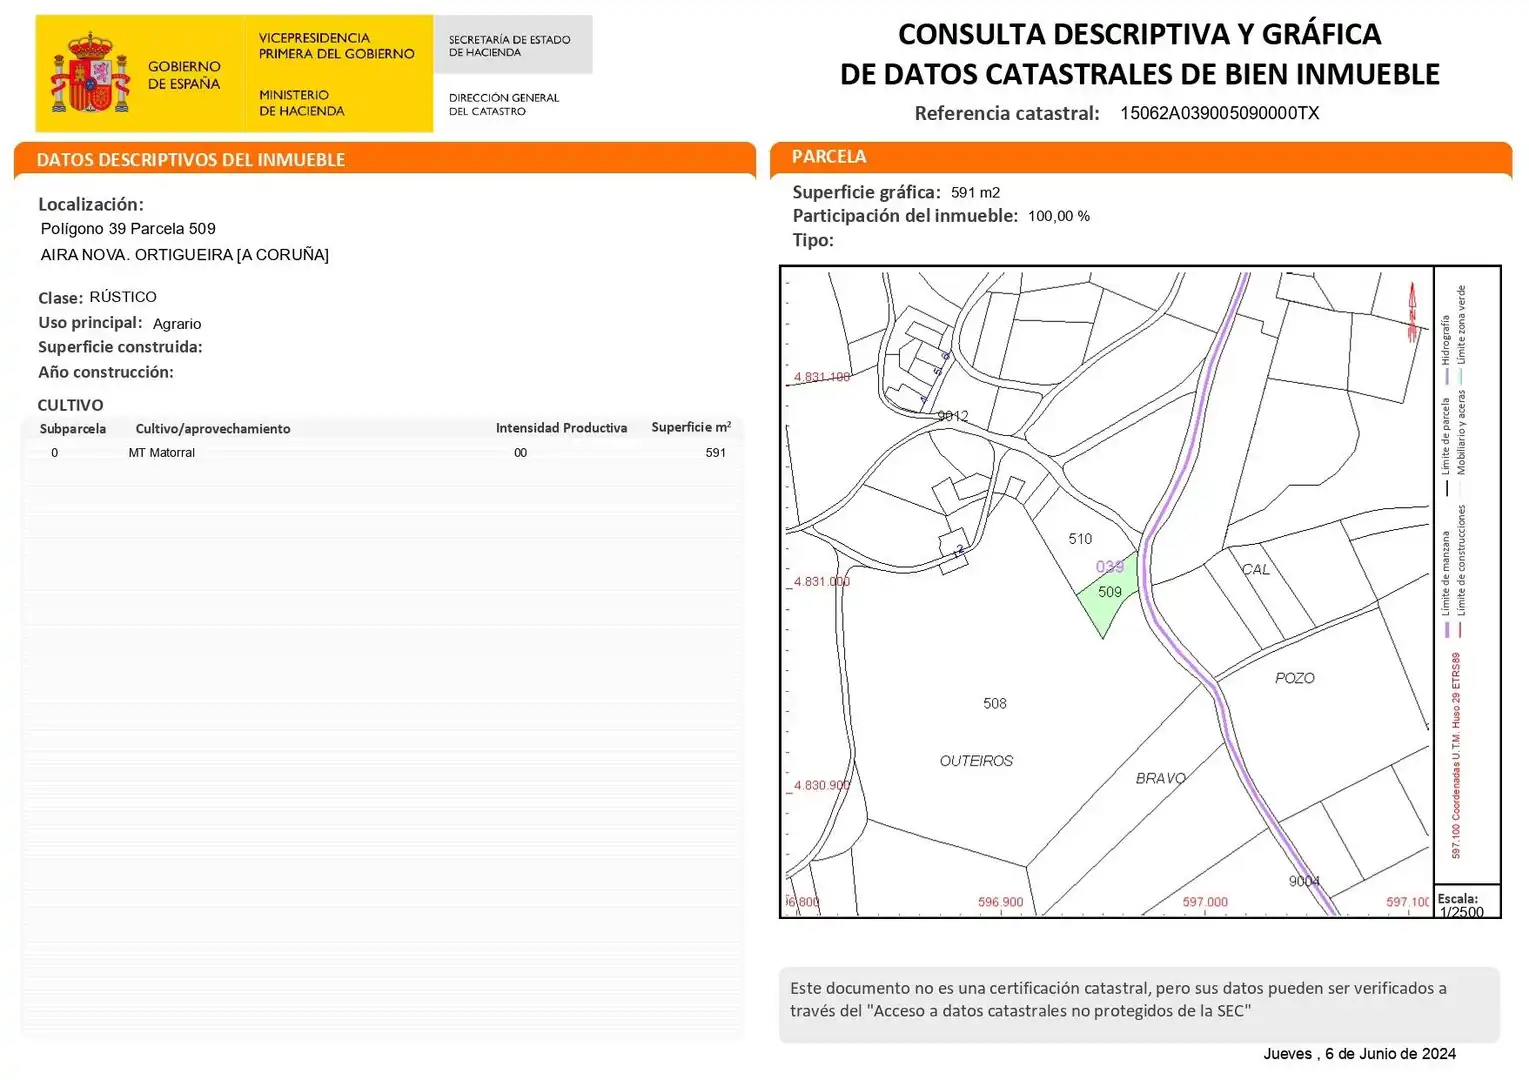Click the "Referencia catastral:" label

pyautogui.click(x=1007, y=113)
